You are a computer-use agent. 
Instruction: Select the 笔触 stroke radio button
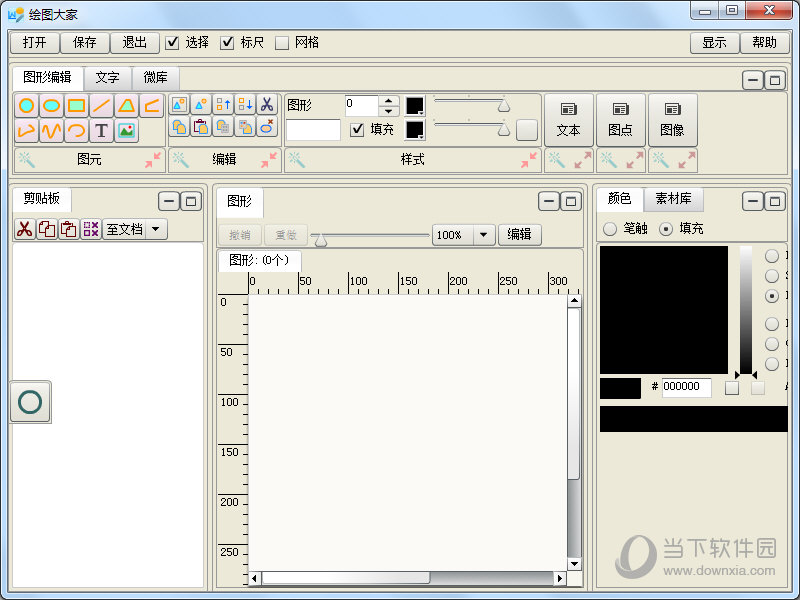[x=610, y=229]
